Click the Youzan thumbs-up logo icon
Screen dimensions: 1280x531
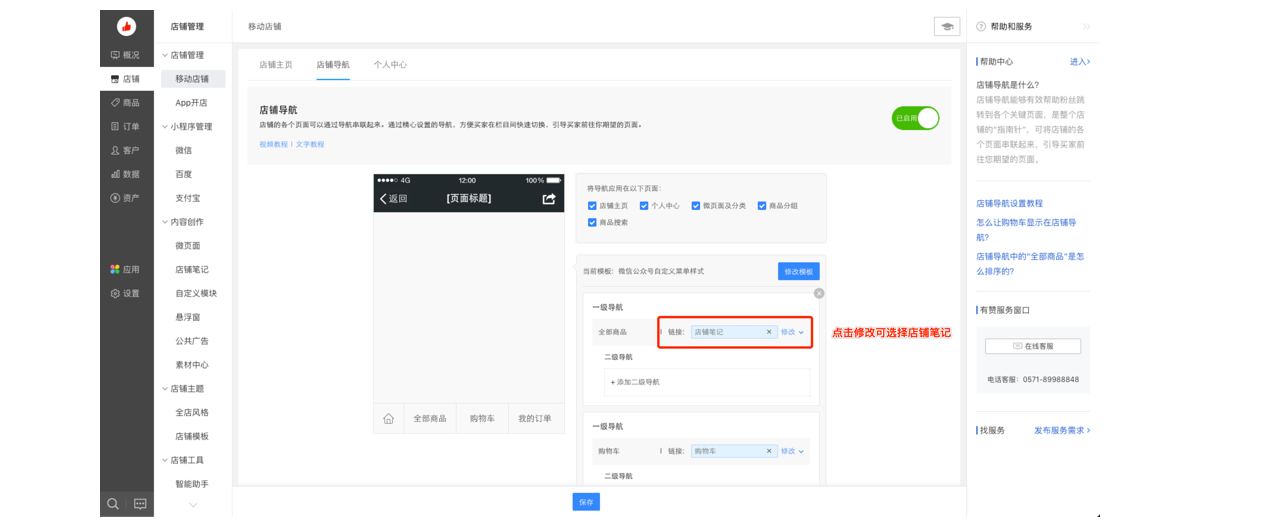pyautogui.click(x=126, y=27)
